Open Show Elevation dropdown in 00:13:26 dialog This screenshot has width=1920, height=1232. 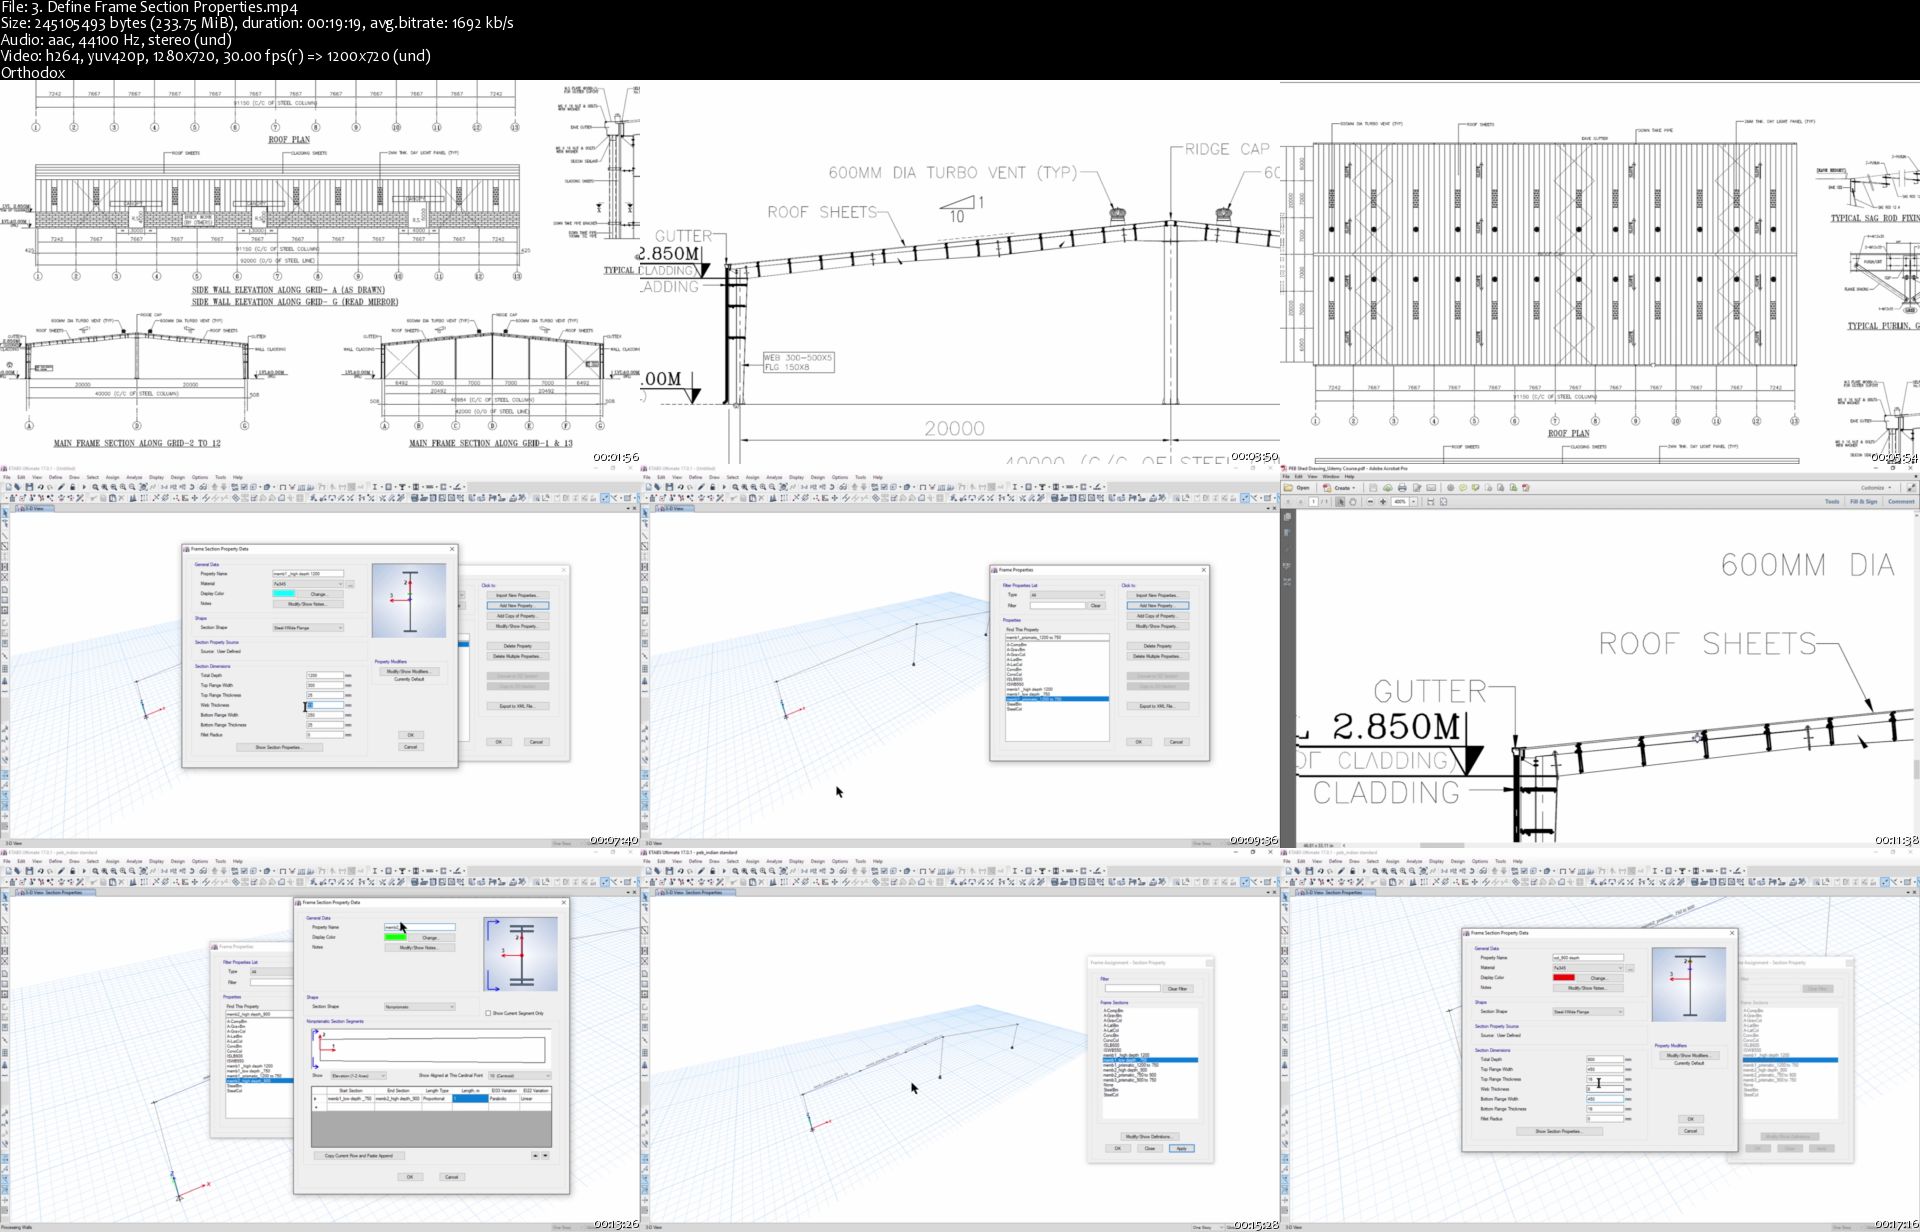[x=358, y=1076]
